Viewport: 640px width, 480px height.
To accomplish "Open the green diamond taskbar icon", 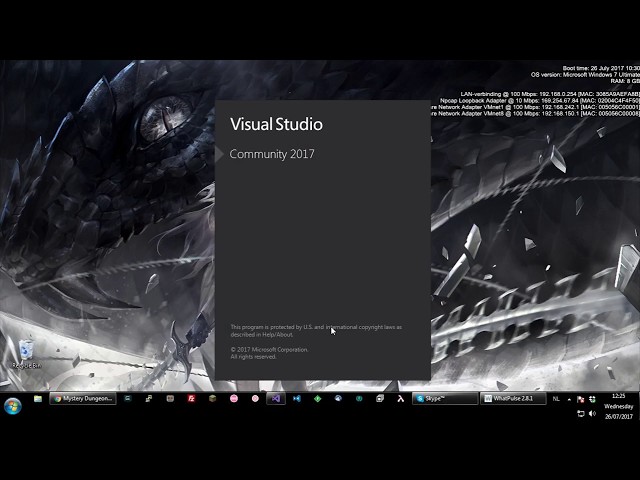I will pos(318,398).
